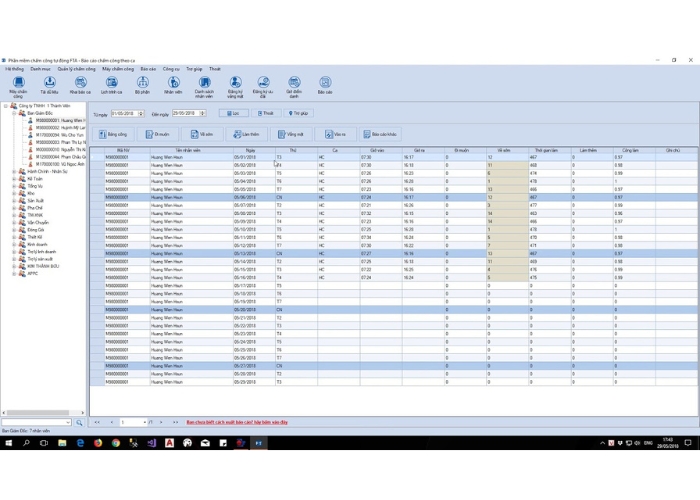Image resolution: width=700 pixels, height=500 pixels.
Task: Click the Đi muộn report button
Action: pyautogui.click(x=157, y=134)
